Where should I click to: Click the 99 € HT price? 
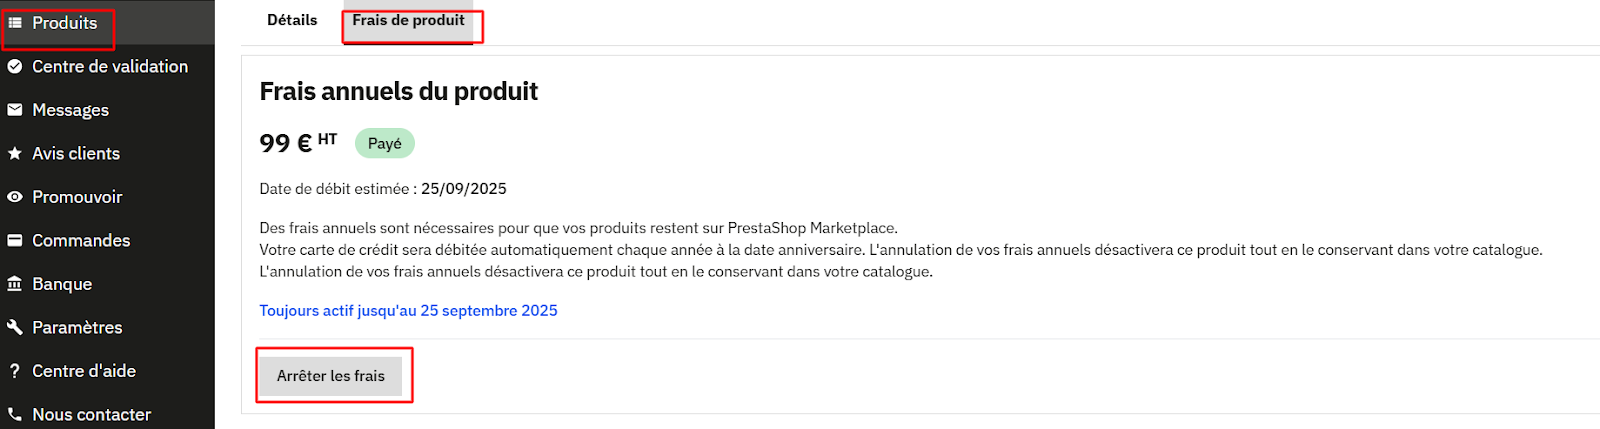pyautogui.click(x=297, y=143)
